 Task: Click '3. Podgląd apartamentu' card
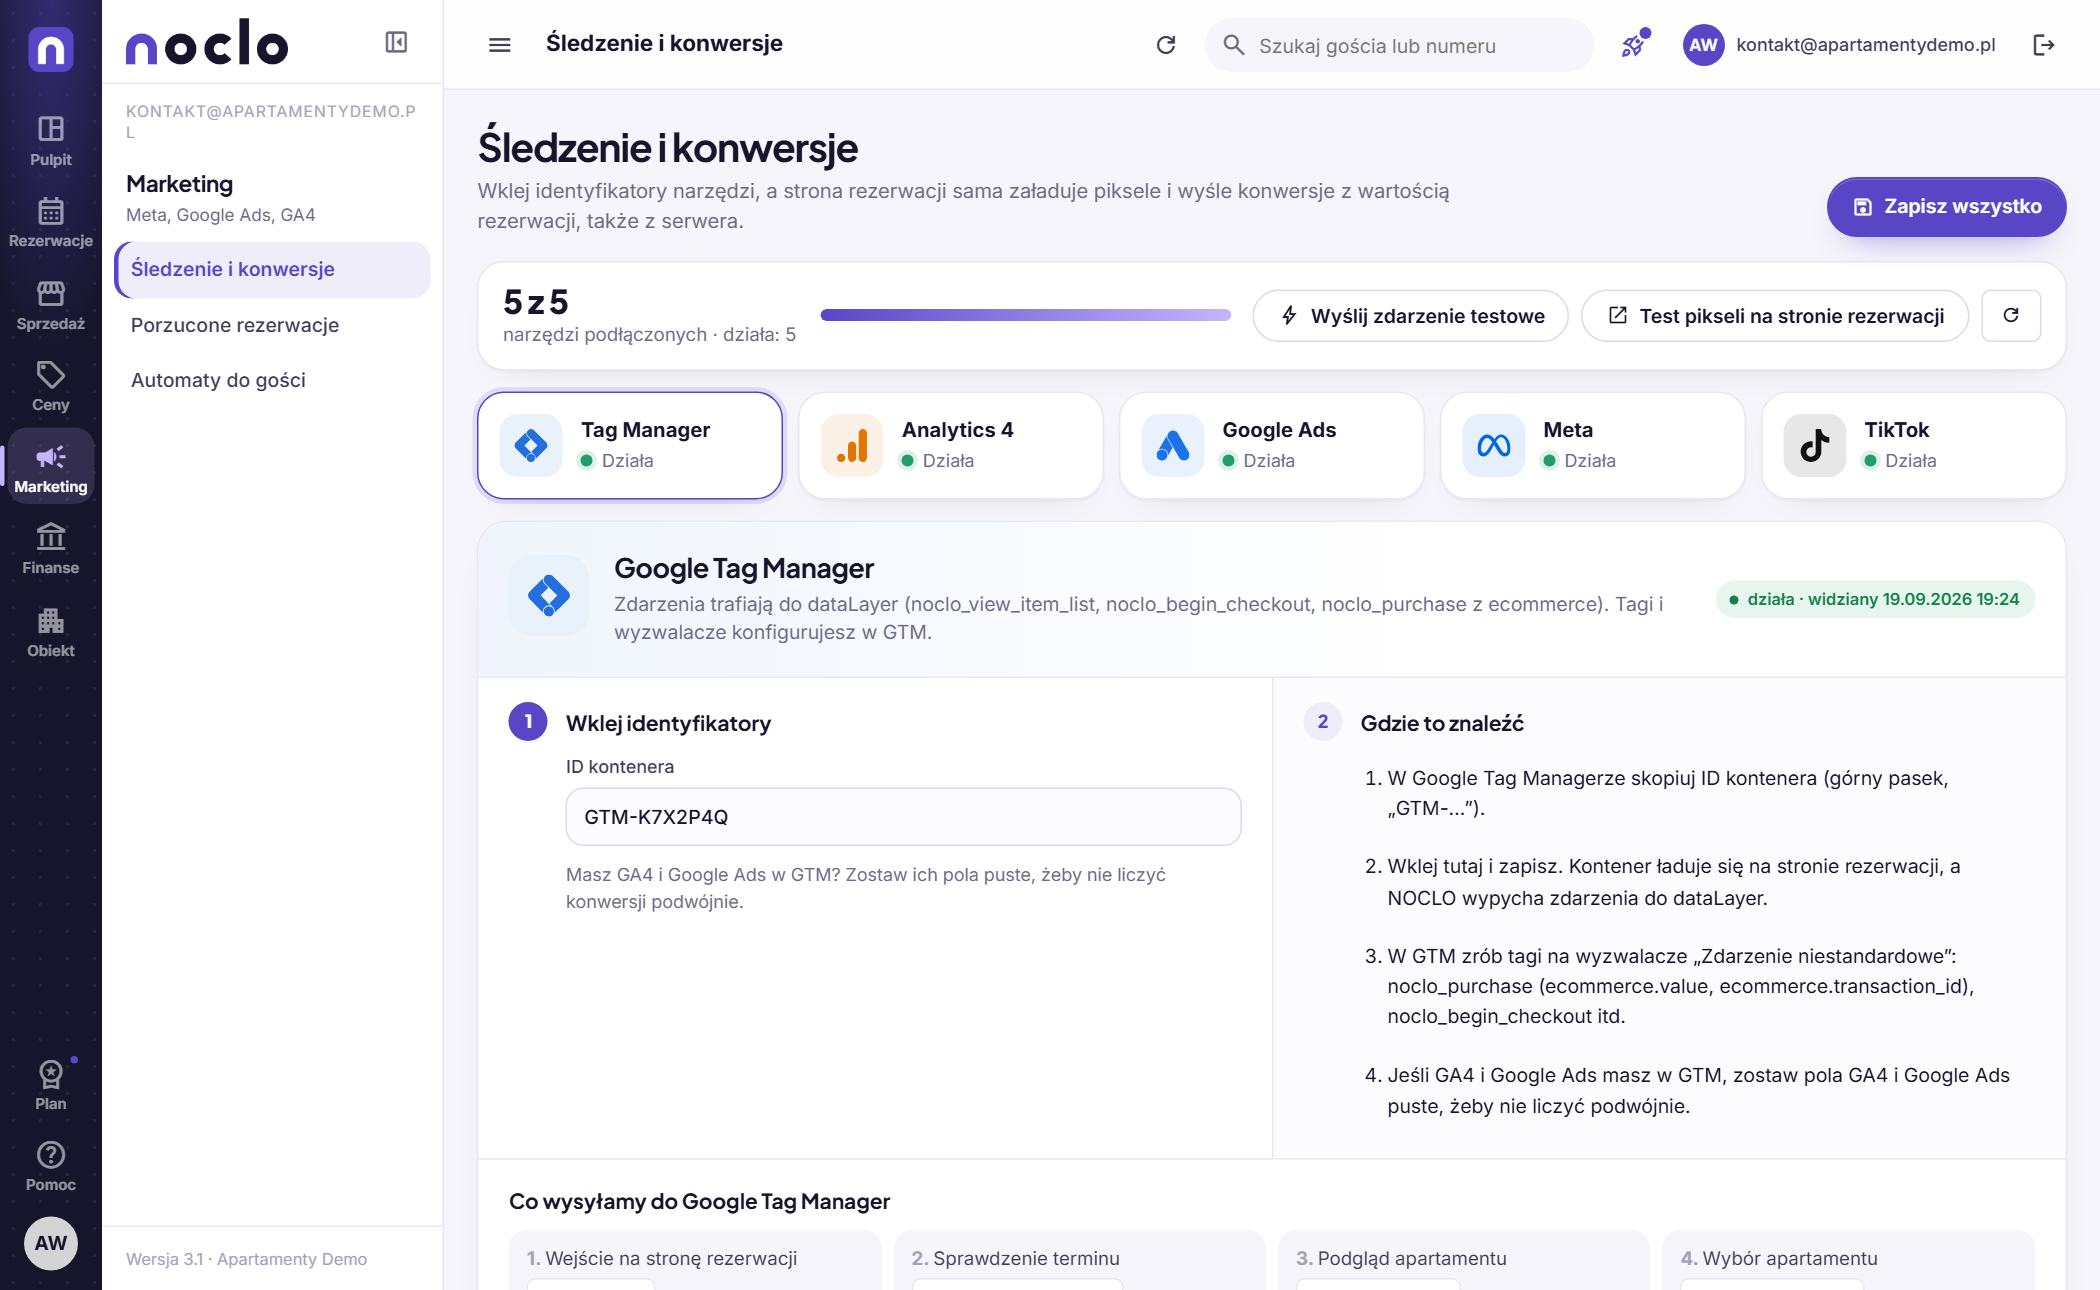1463,1260
